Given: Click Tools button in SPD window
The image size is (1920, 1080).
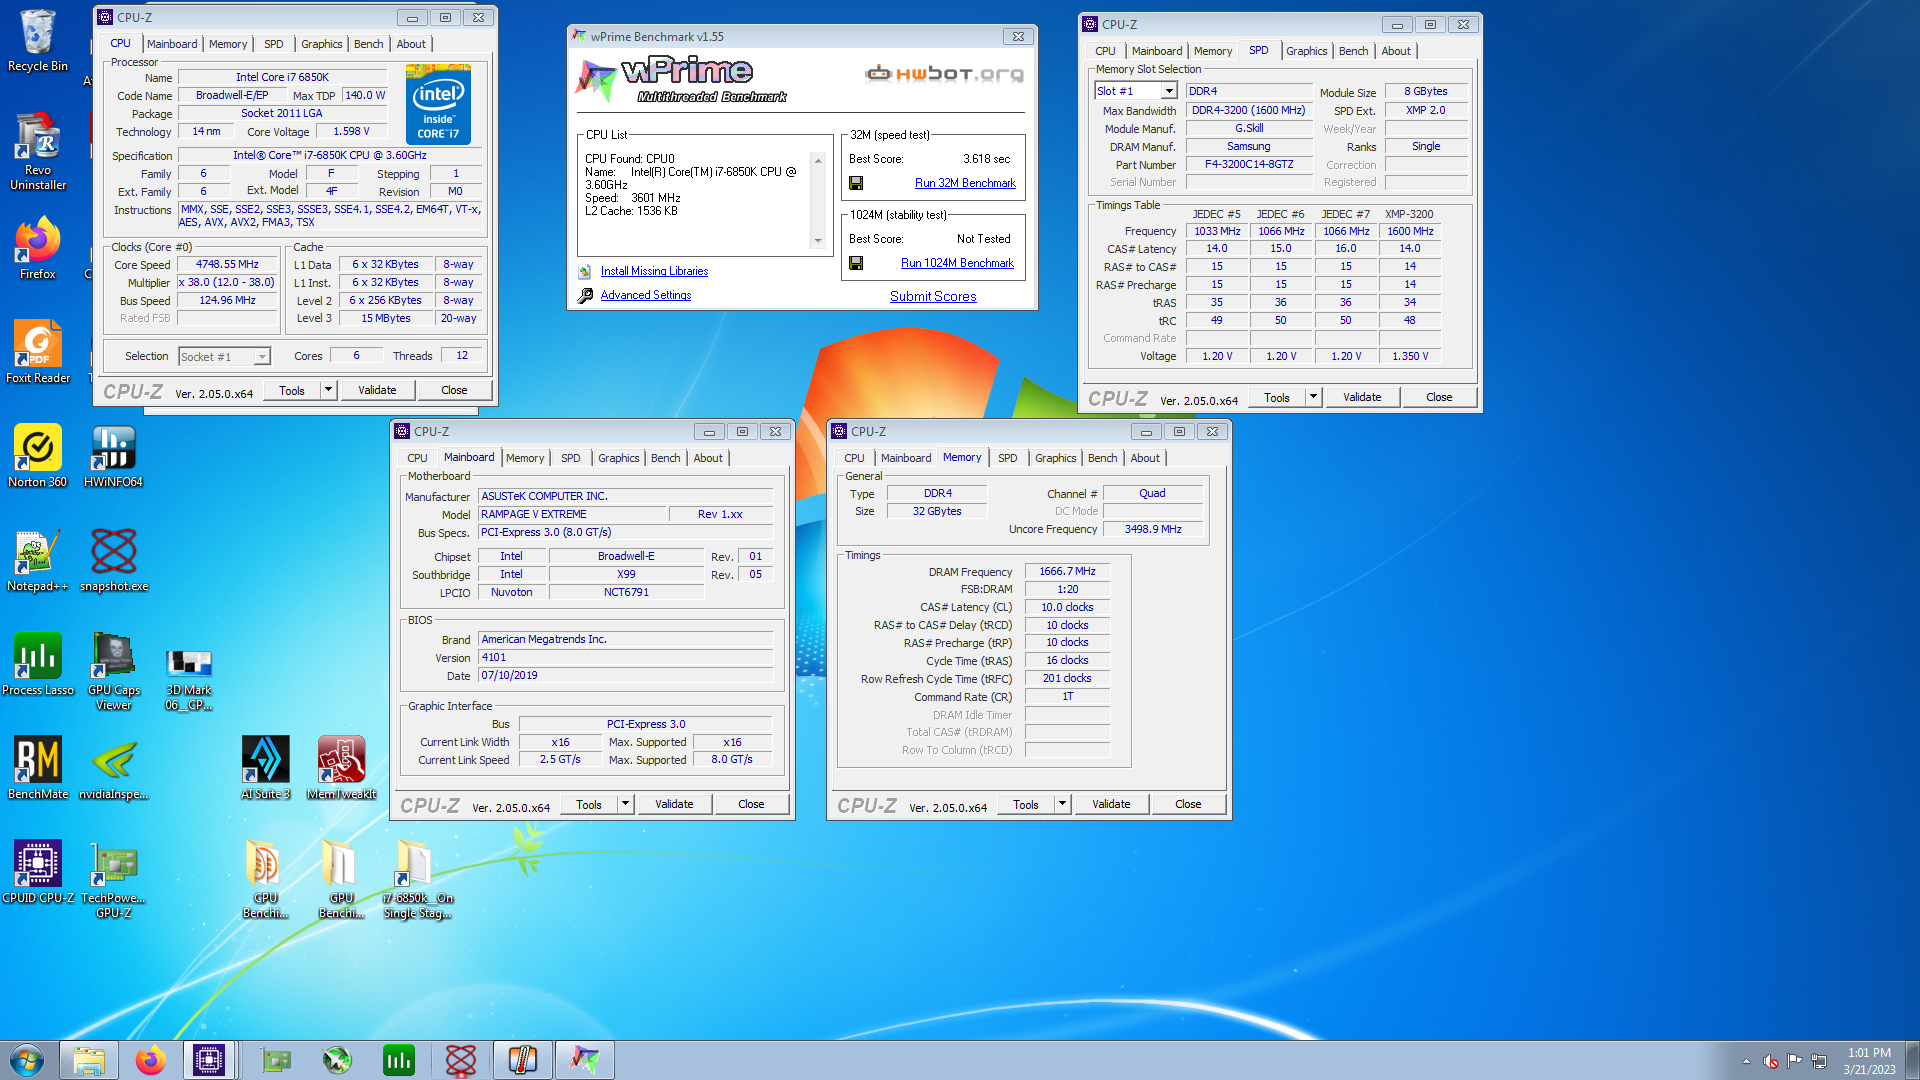Looking at the screenshot, I should 1276,397.
